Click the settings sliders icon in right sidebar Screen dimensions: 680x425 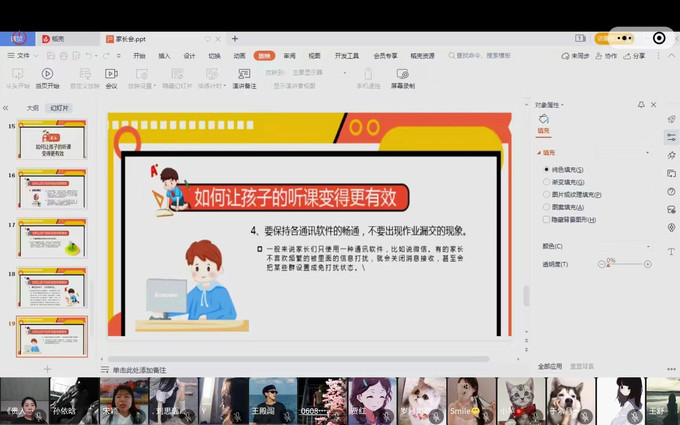tap(671, 137)
